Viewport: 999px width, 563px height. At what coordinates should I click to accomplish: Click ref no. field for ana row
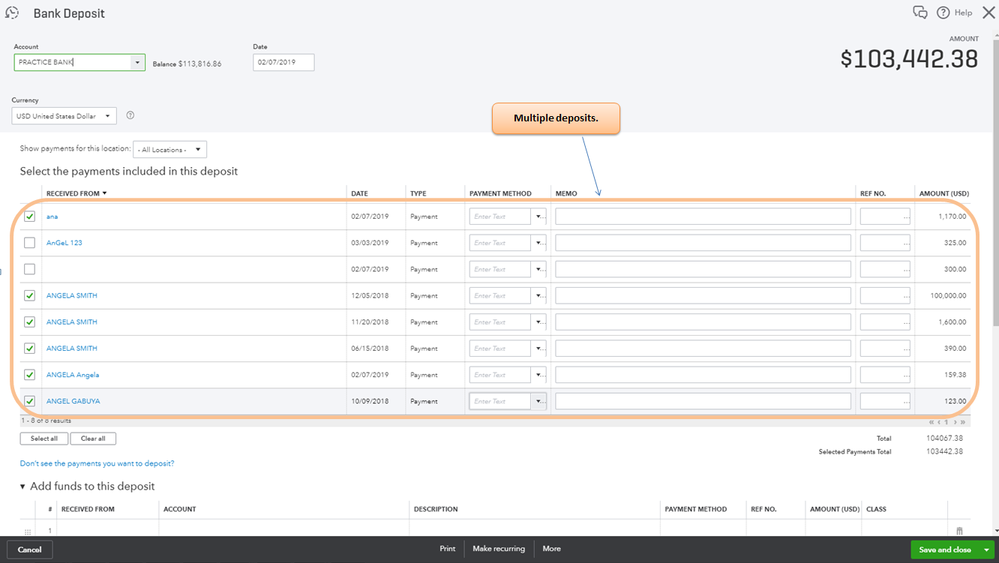point(885,217)
